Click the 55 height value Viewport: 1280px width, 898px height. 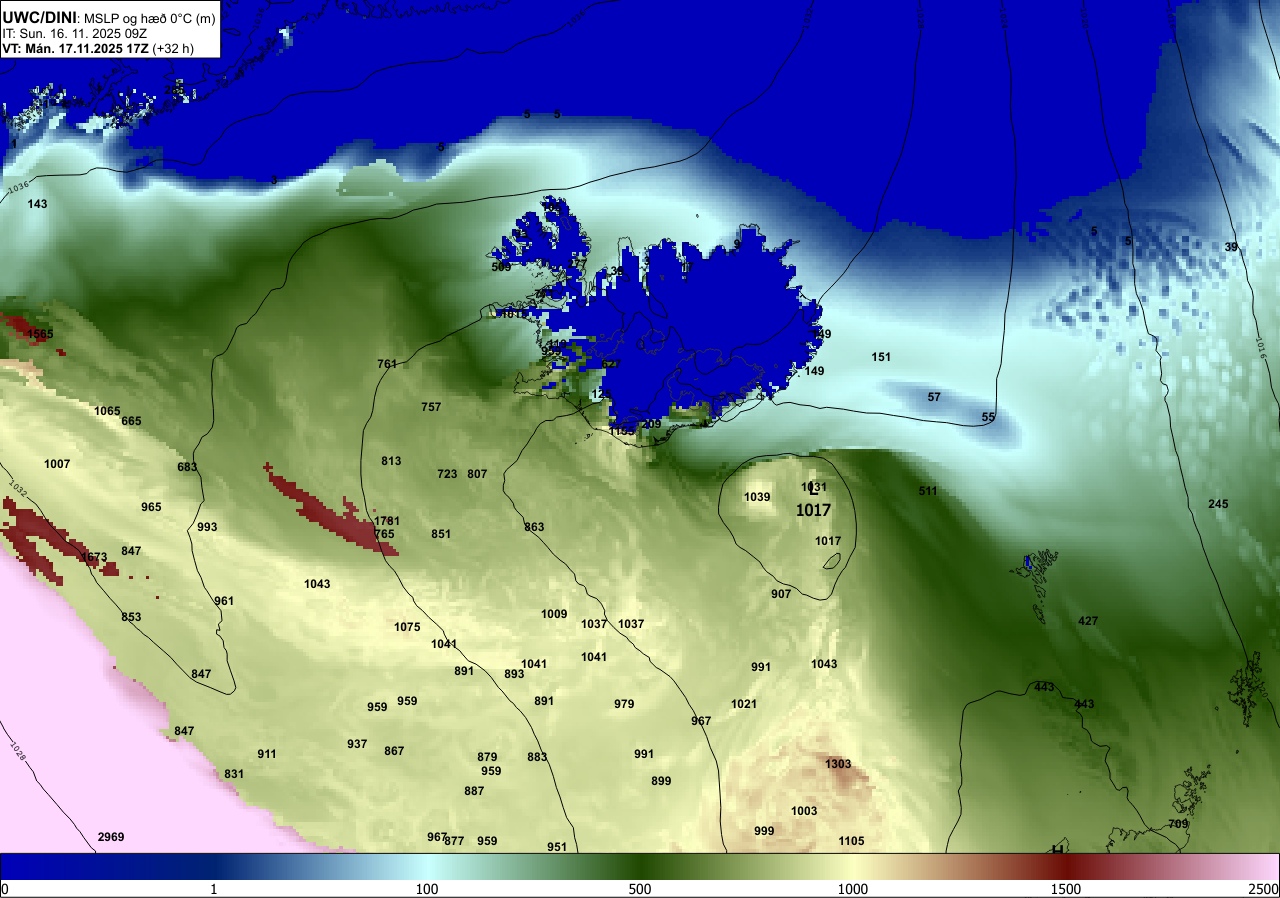988,417
